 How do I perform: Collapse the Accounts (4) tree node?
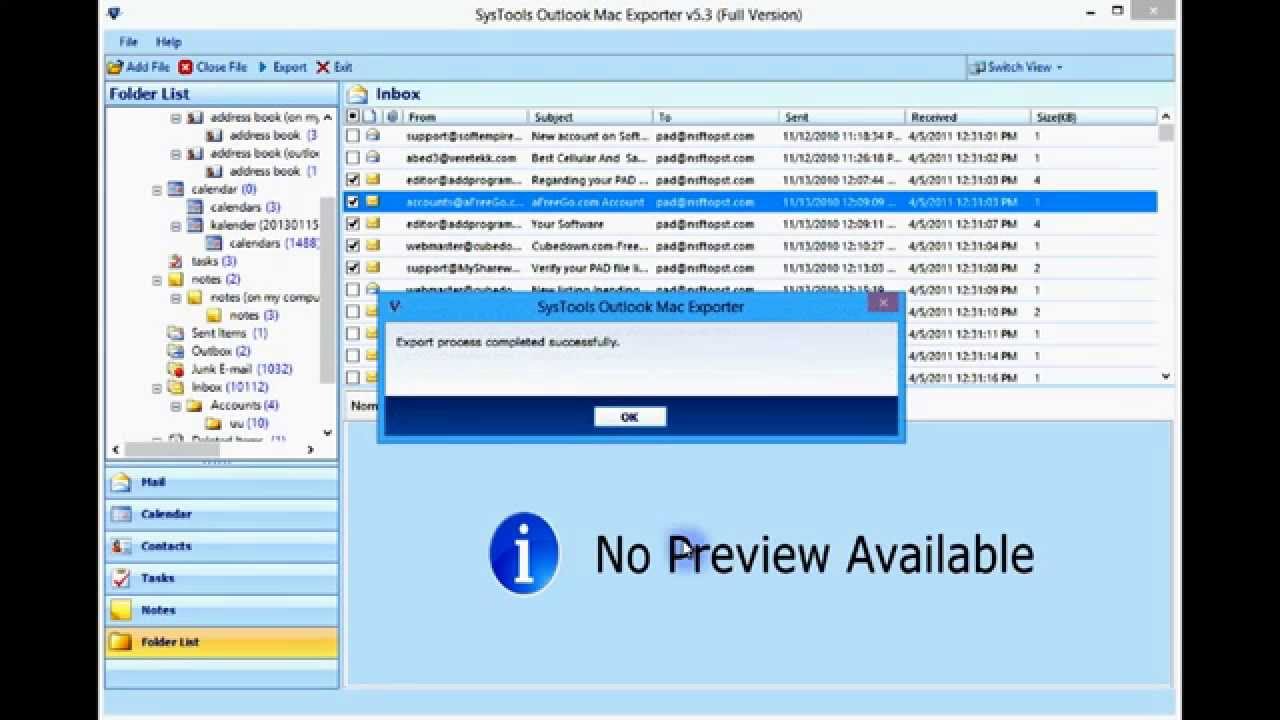(176, 405)
